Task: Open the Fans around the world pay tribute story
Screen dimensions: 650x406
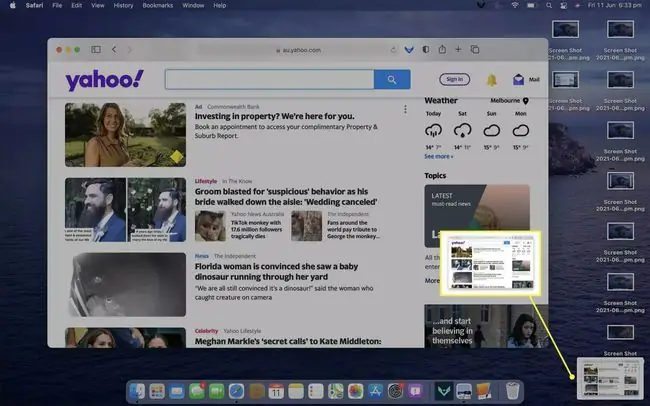Action: [x=353, y=229]
